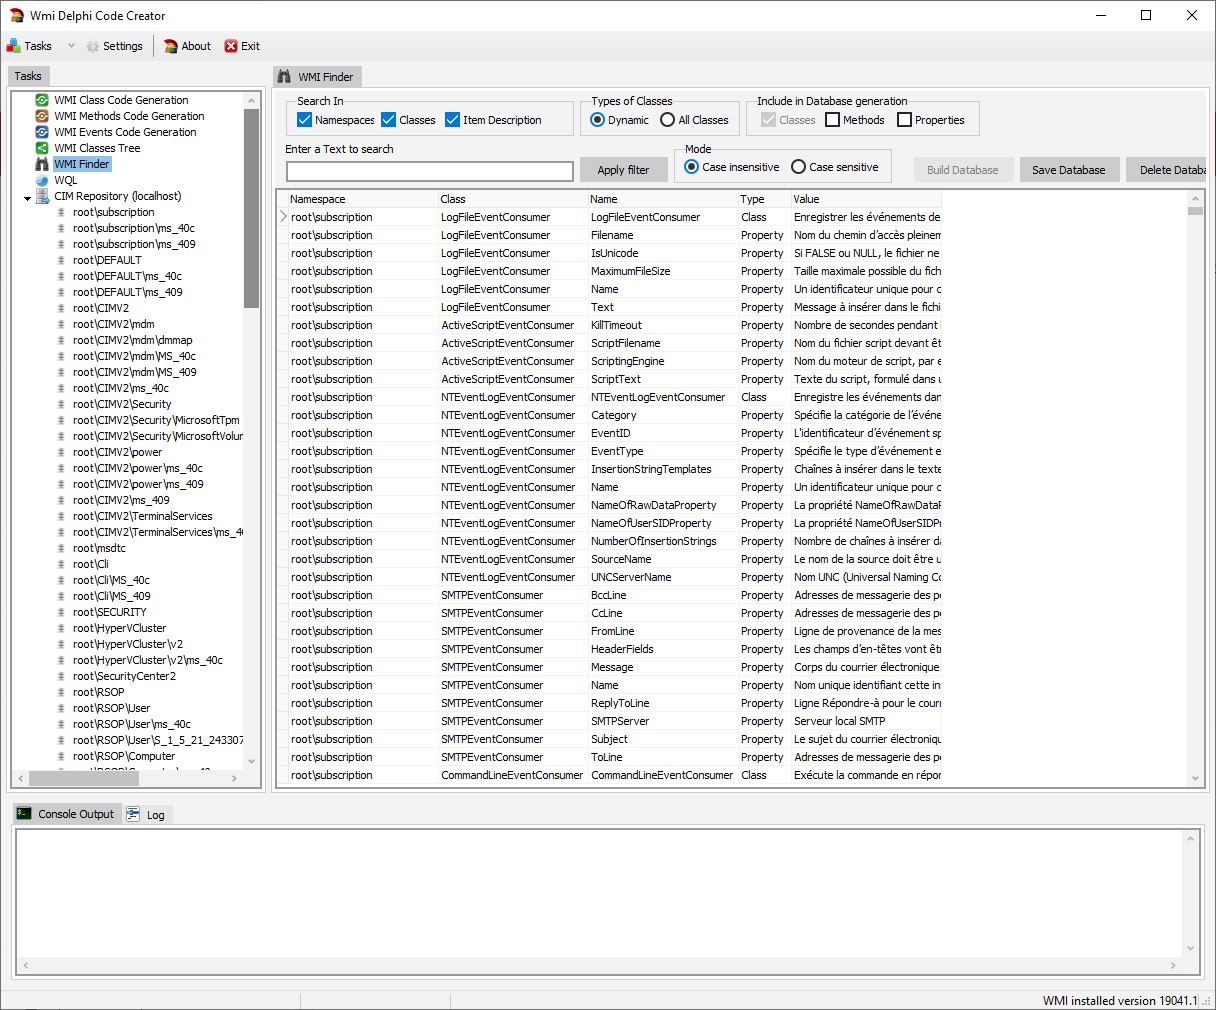This screenshot has height=1010, width=1216.
Task: Open WMI Classes Tree icon
Action: (42, 148)
